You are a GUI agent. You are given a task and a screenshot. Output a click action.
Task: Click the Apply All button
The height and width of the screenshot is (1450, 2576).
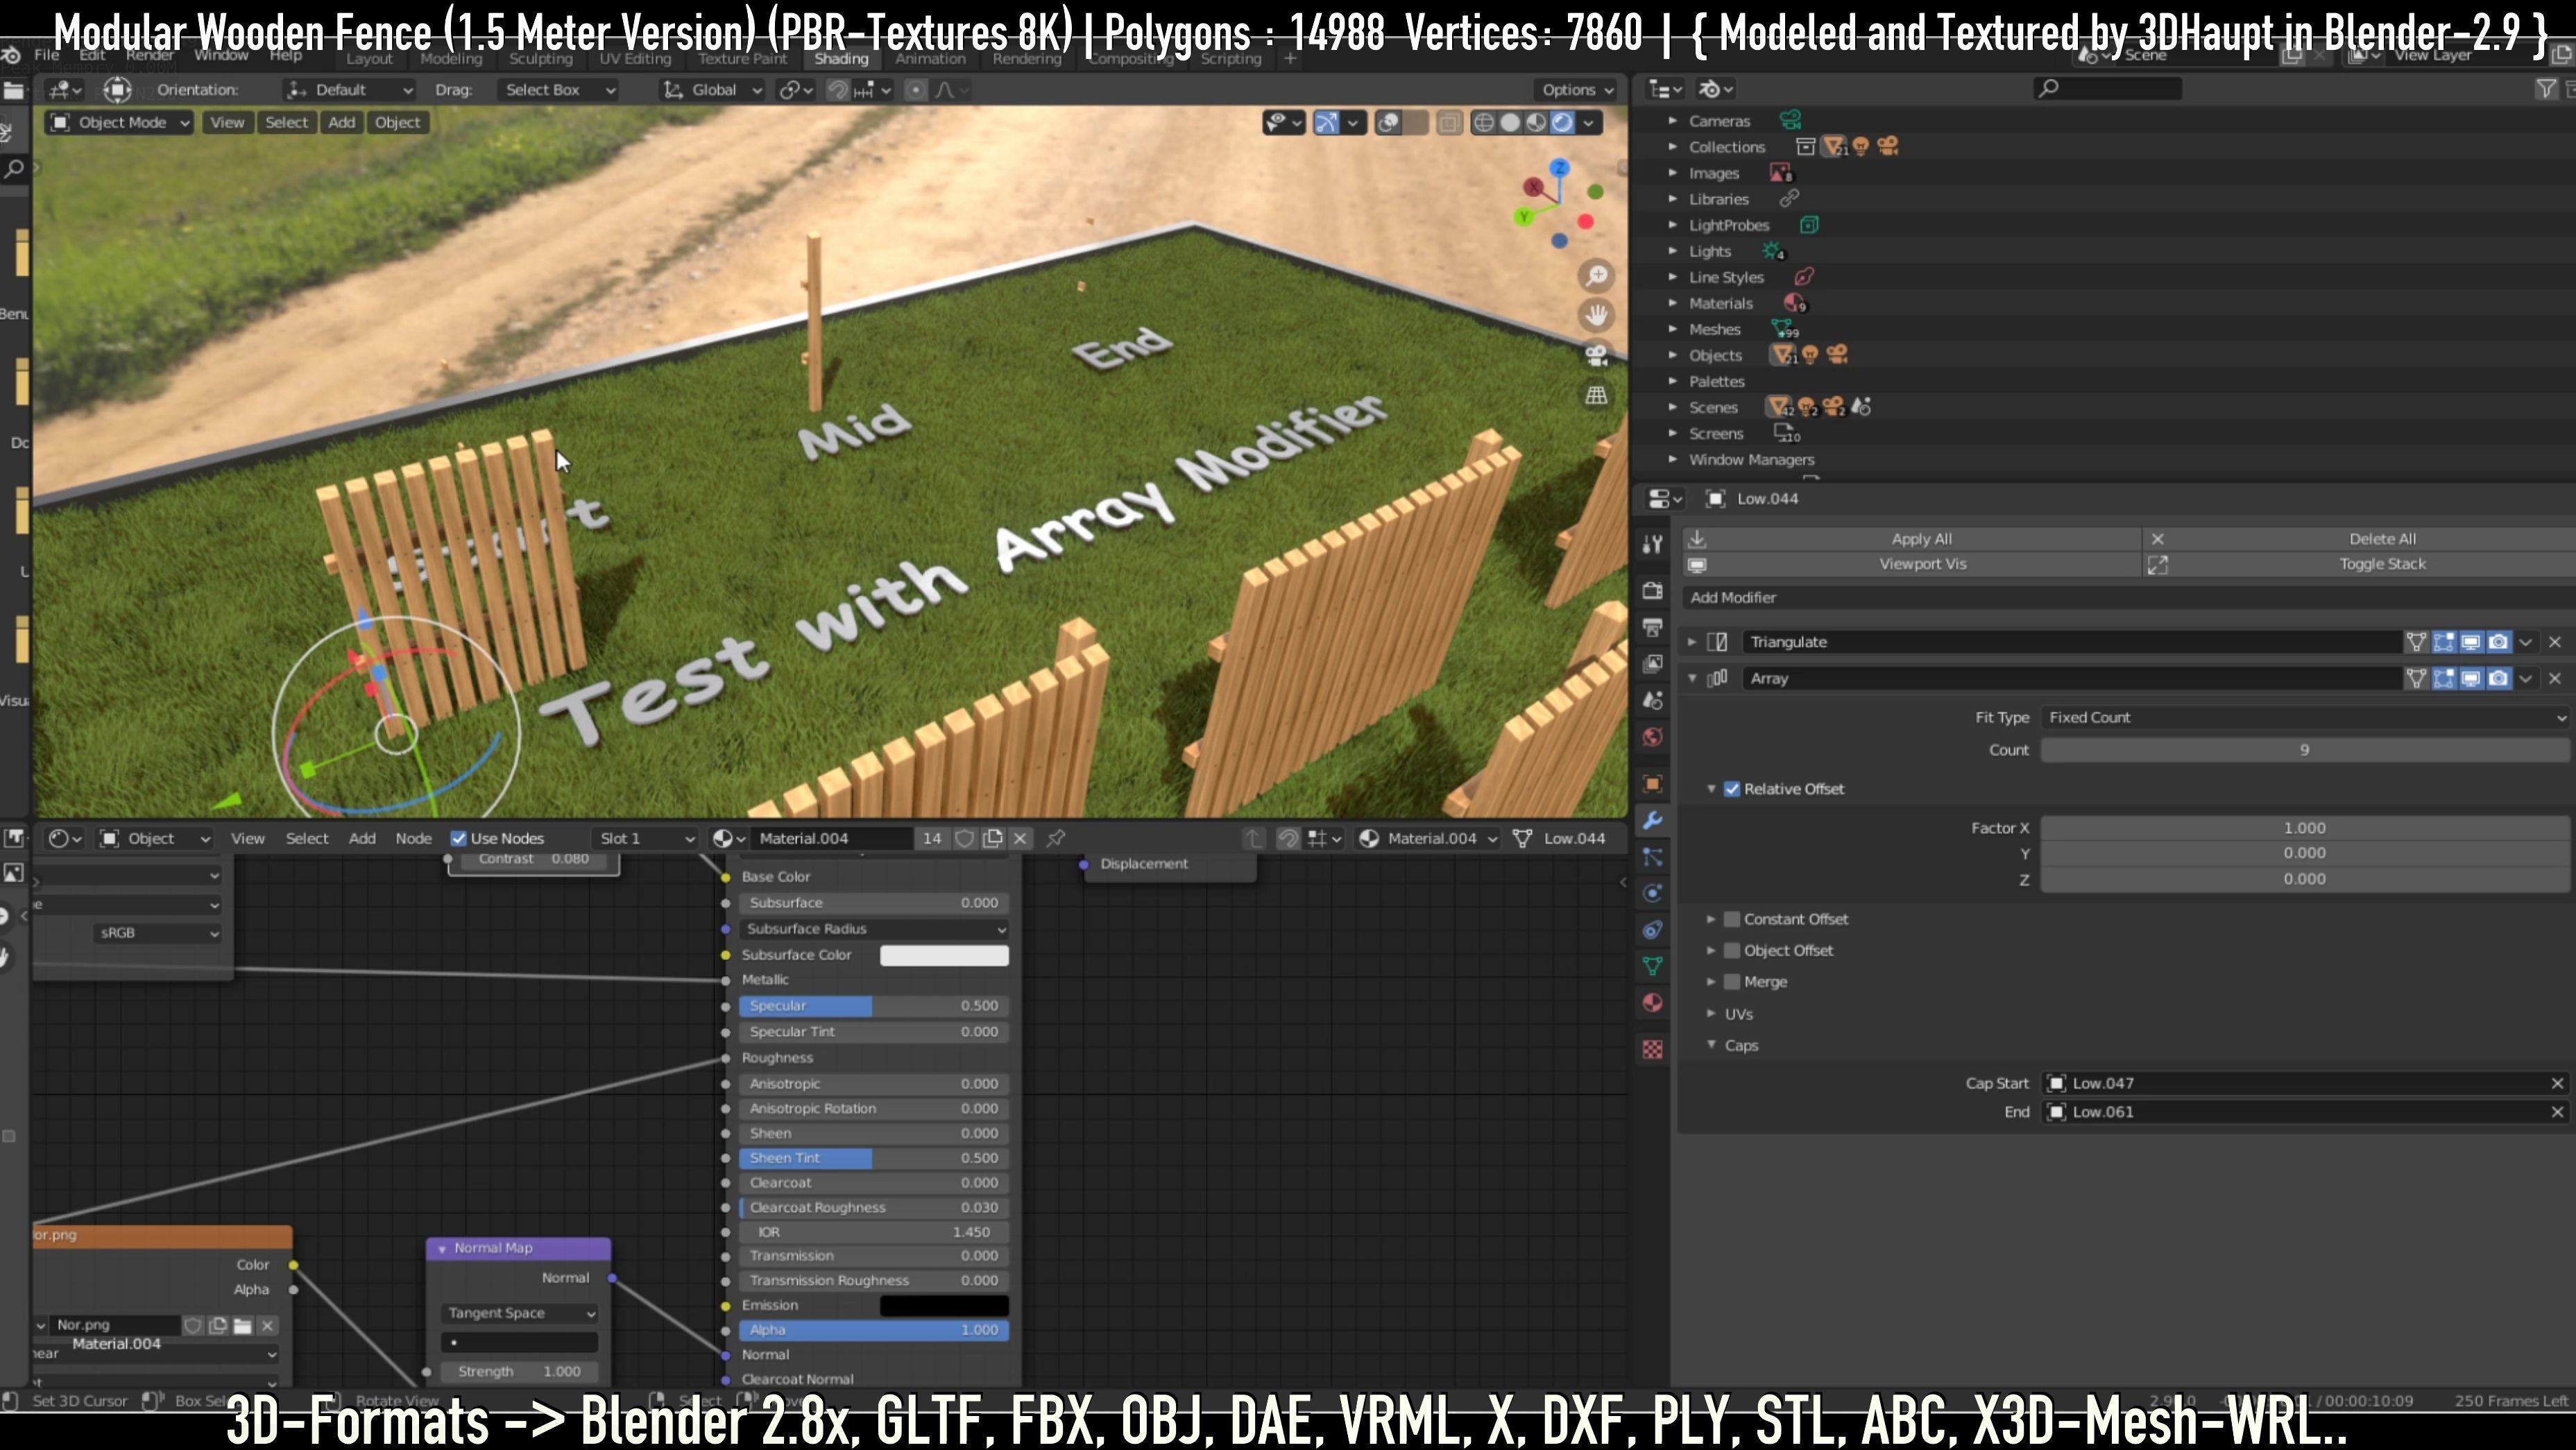(x=1911, y=539)
